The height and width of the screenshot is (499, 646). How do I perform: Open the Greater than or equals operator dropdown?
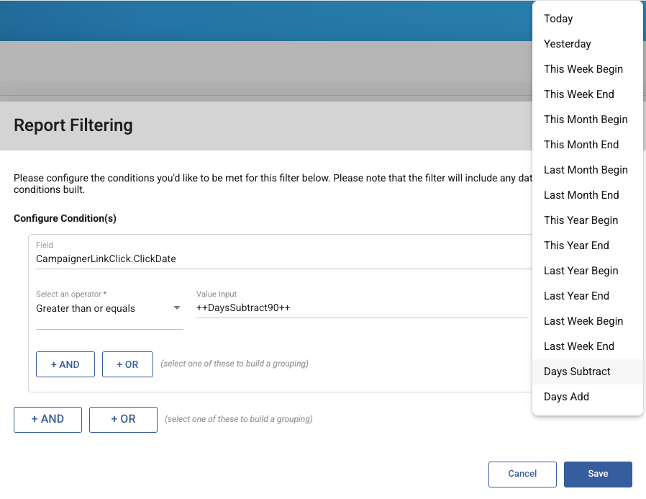pos(109,309)
